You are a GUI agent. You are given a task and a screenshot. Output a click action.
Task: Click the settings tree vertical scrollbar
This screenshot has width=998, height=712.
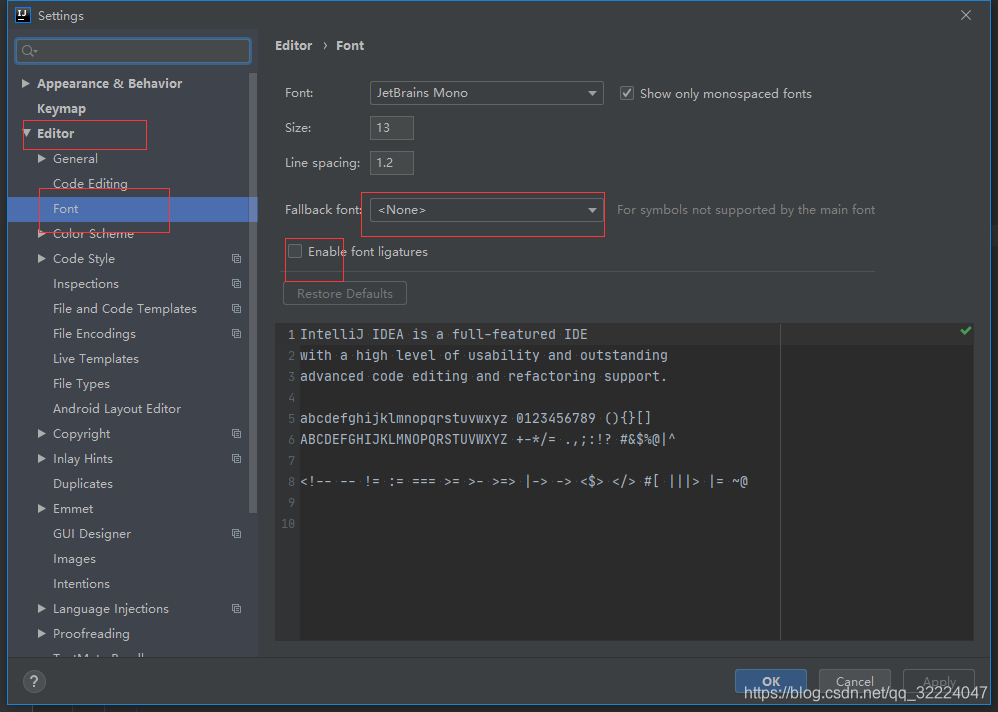point(253,293)
